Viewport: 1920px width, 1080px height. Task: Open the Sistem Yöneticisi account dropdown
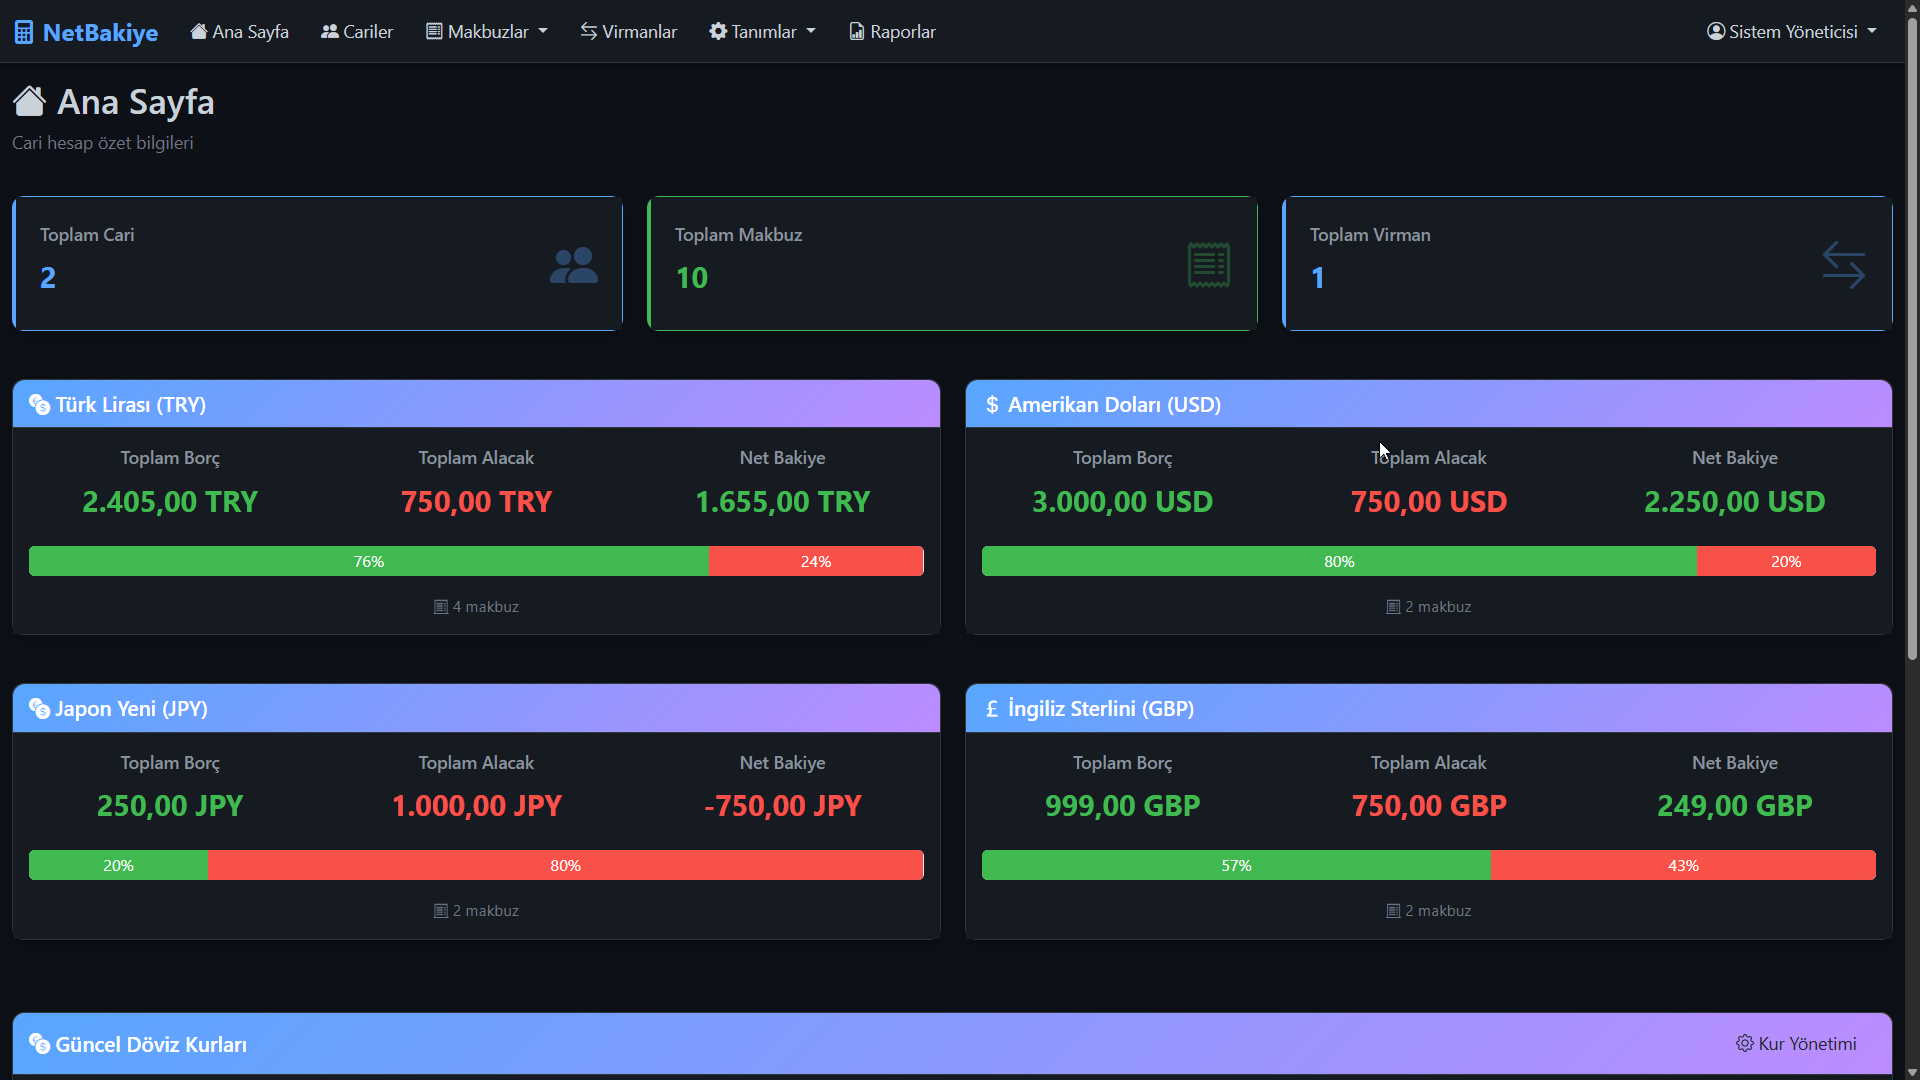pos(1791,31)
